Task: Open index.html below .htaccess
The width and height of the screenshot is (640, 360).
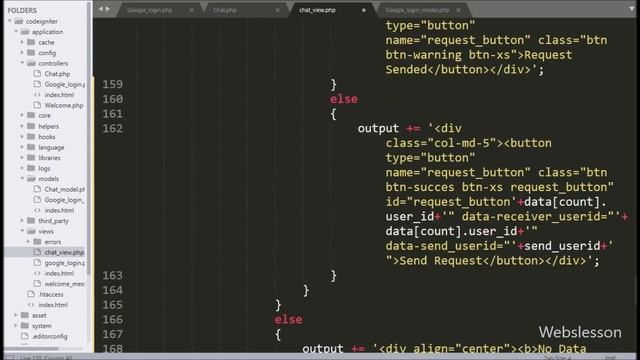Action: click(x=53, y=305)
